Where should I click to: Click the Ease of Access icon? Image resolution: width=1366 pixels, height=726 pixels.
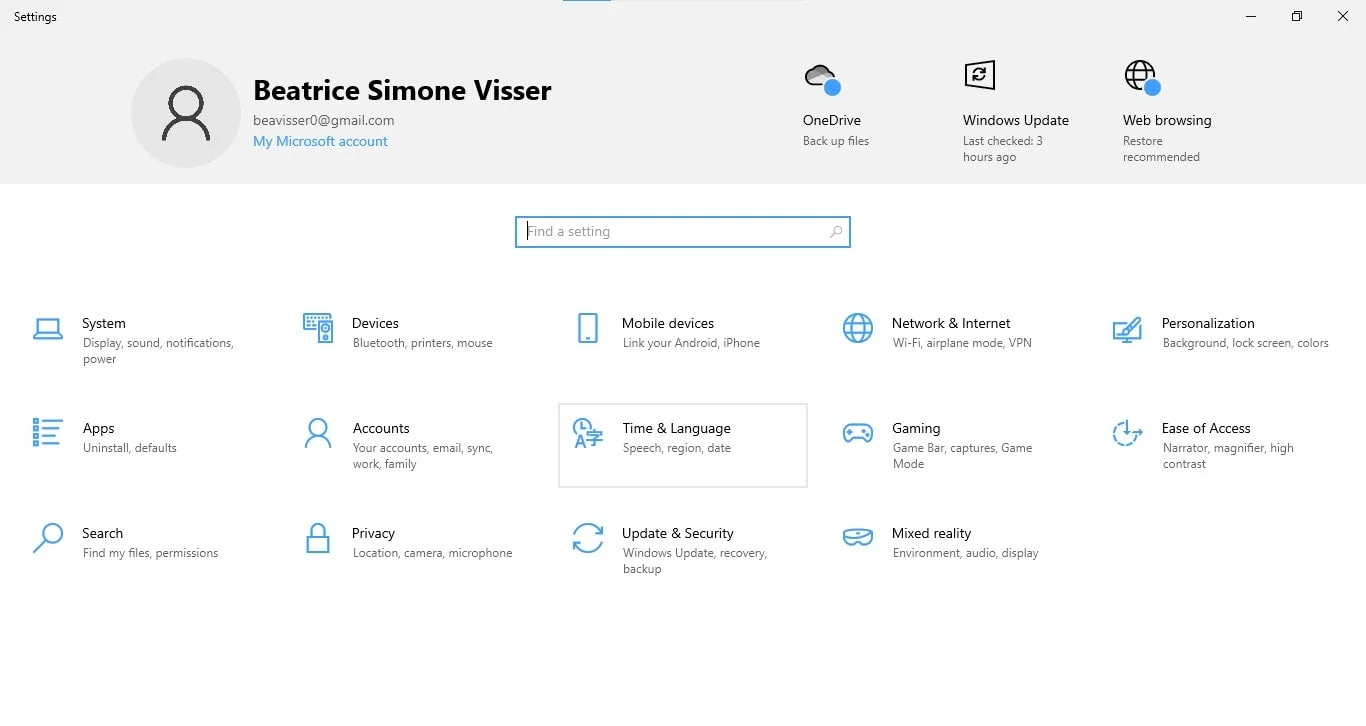point(1127,433)
